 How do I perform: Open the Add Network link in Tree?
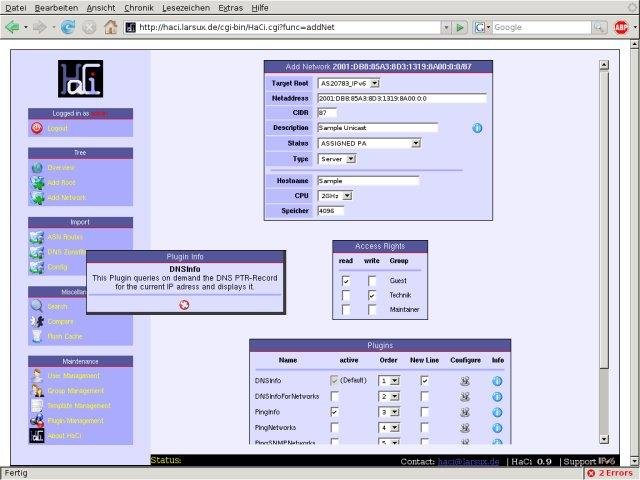(x=66, y=198)
